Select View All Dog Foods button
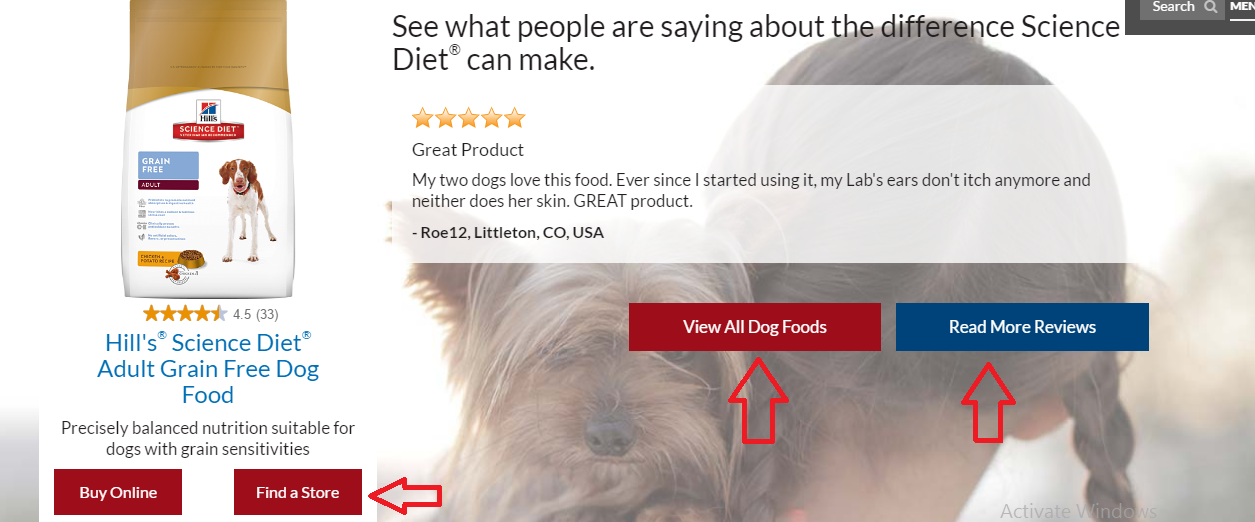This screenshot has height=522, width=1255. click(755, 327)
